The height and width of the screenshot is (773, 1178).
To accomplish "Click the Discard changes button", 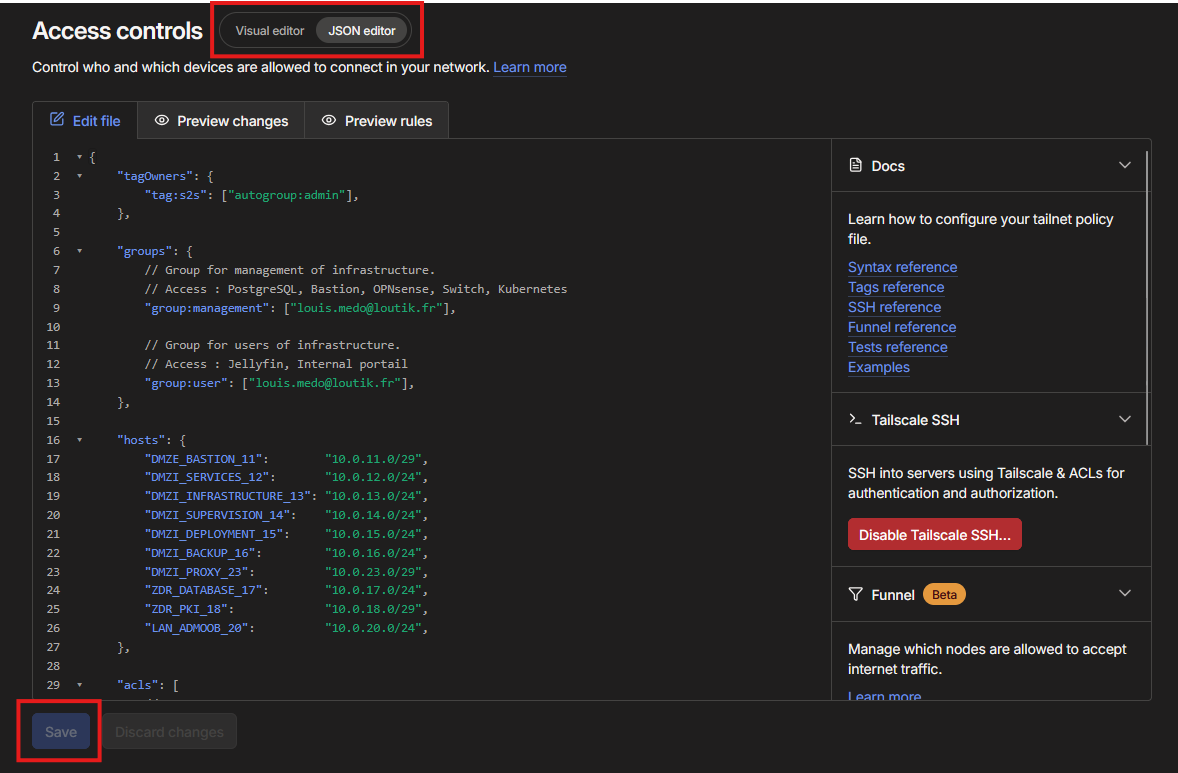I will point(169,732).
